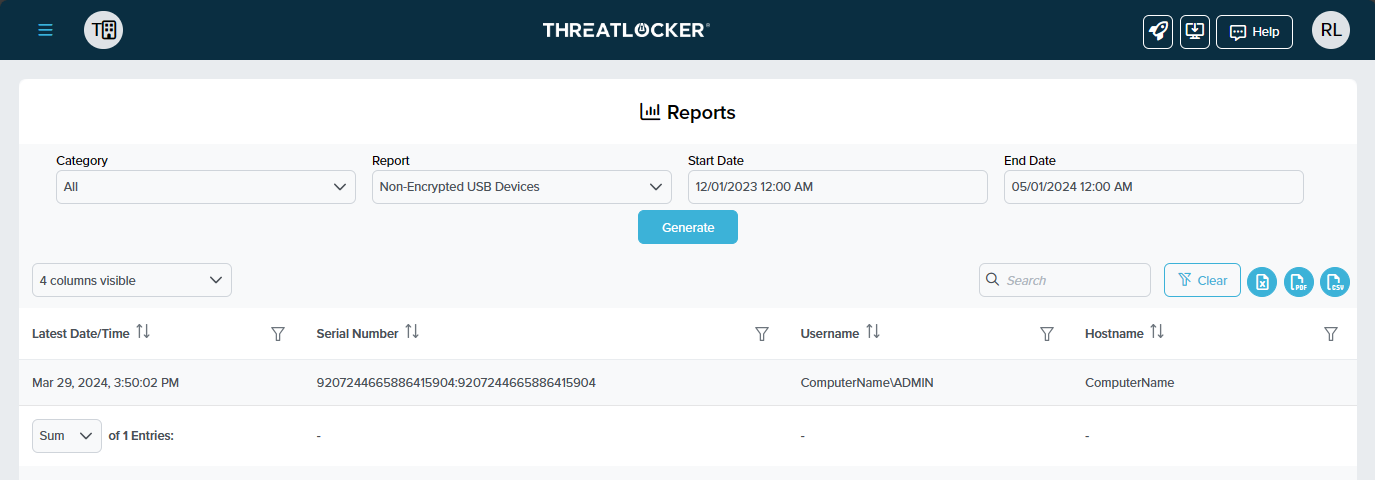The image size is (1375, 480).
Task: Filter the Latest Date/Time column
Action: click(x=278, y=334)
